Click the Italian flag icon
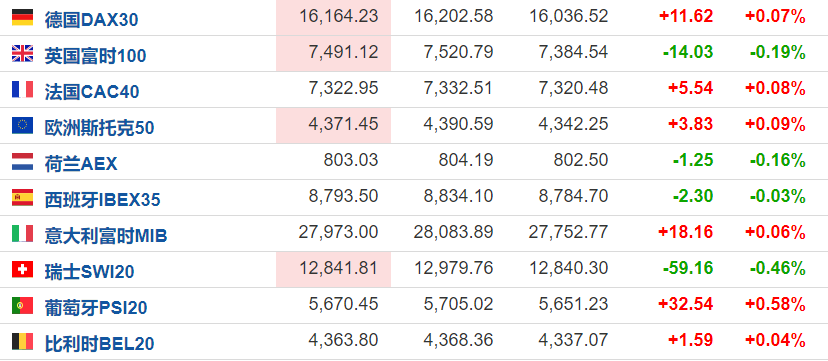The width and height of the screenshot is (828, 361). click(22, 233)
